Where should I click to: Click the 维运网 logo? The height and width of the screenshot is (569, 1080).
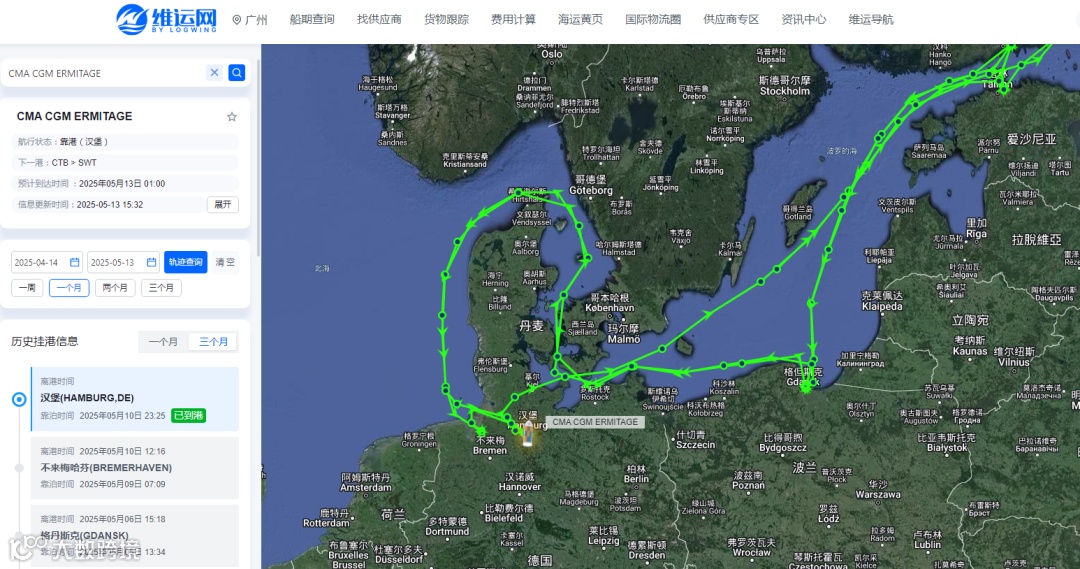point(166,19)
